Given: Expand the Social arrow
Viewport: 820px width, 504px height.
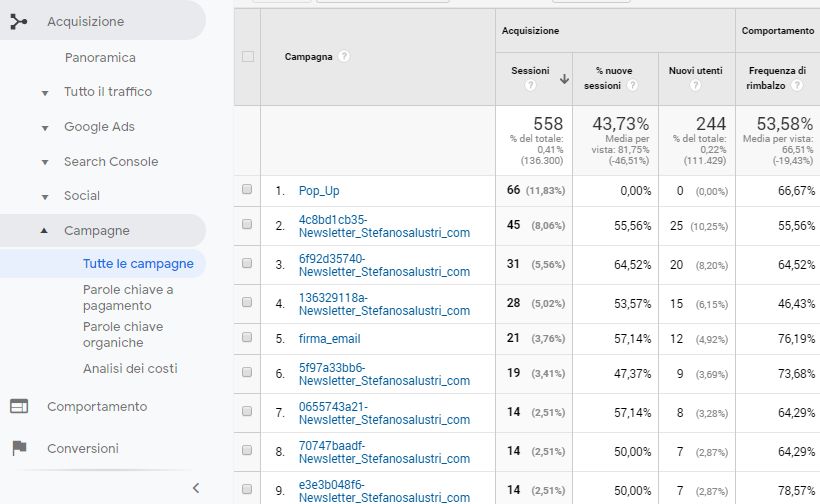Looking at the screenshot, I should click(45, 197).
